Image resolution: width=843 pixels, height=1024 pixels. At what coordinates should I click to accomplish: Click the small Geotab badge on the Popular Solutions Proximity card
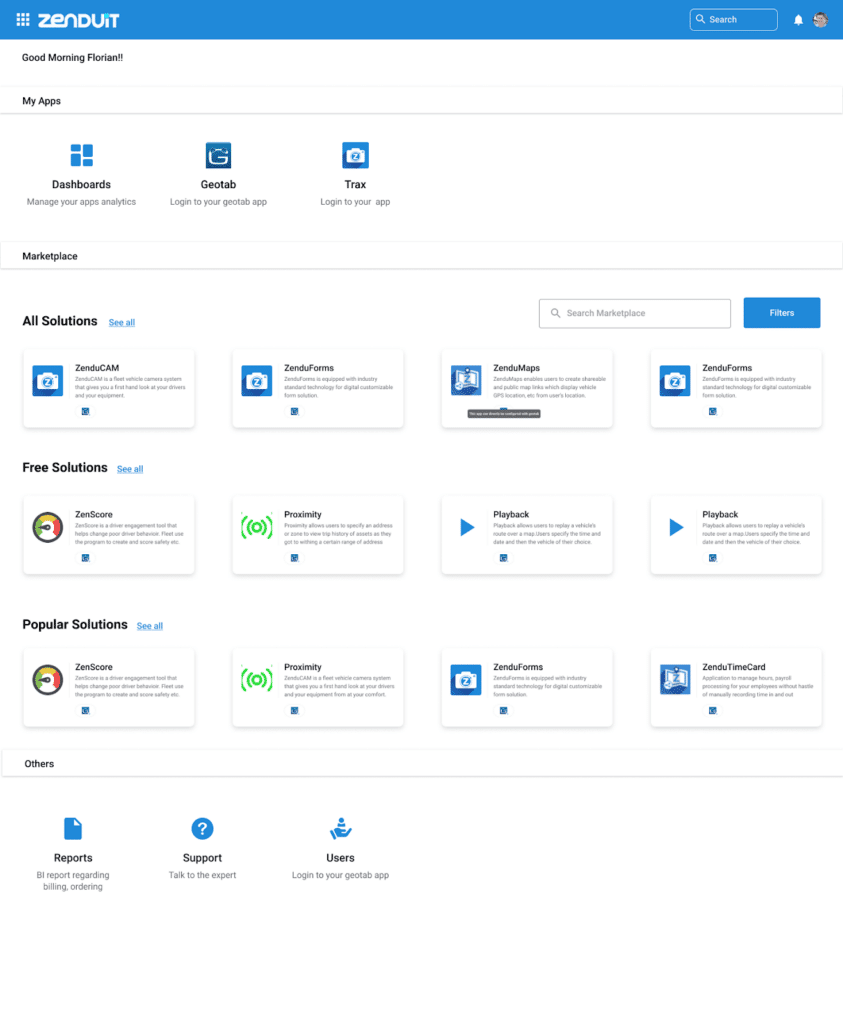pyautogui.click(x=294, y=711)
